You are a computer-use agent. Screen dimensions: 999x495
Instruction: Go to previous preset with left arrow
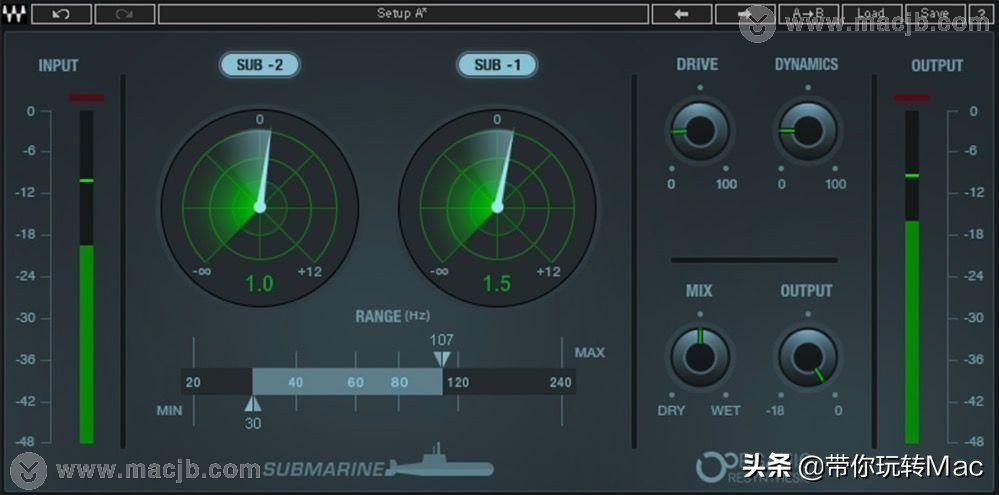[x=681, y=14]
